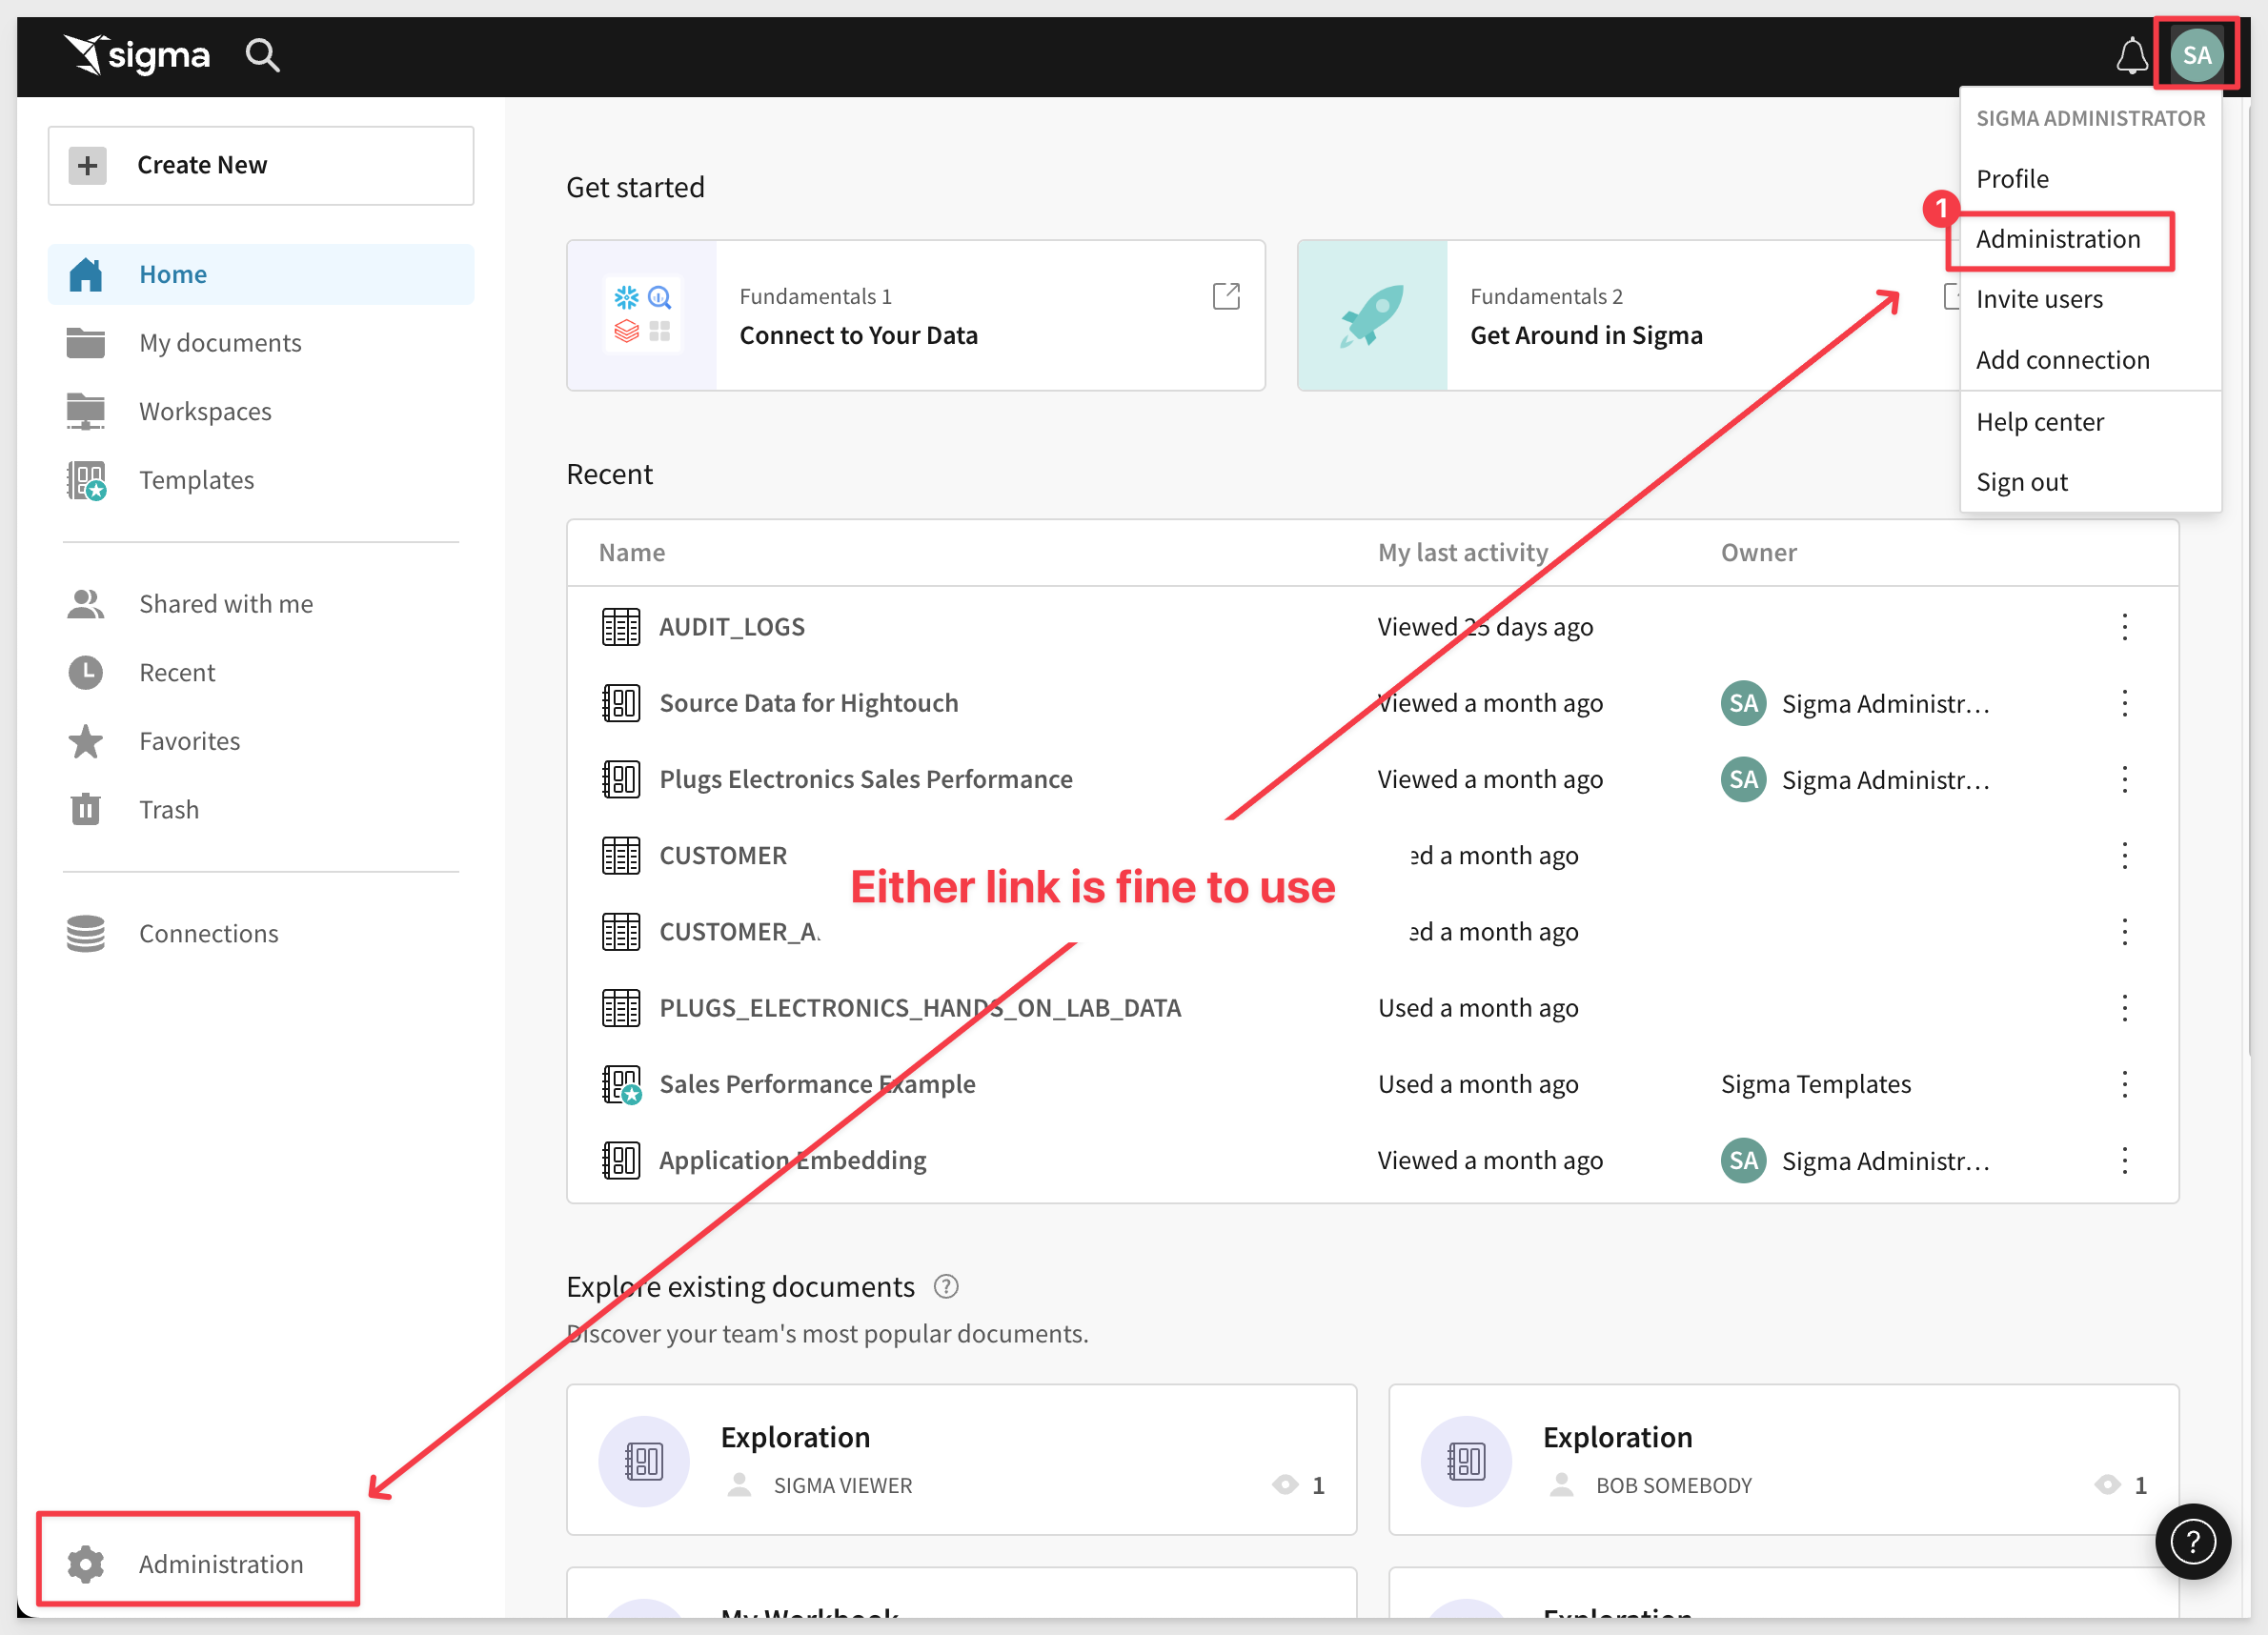Click the My documents folder icon
This screenshot has height=1635, width=2268.
click(x=86, y=342)
